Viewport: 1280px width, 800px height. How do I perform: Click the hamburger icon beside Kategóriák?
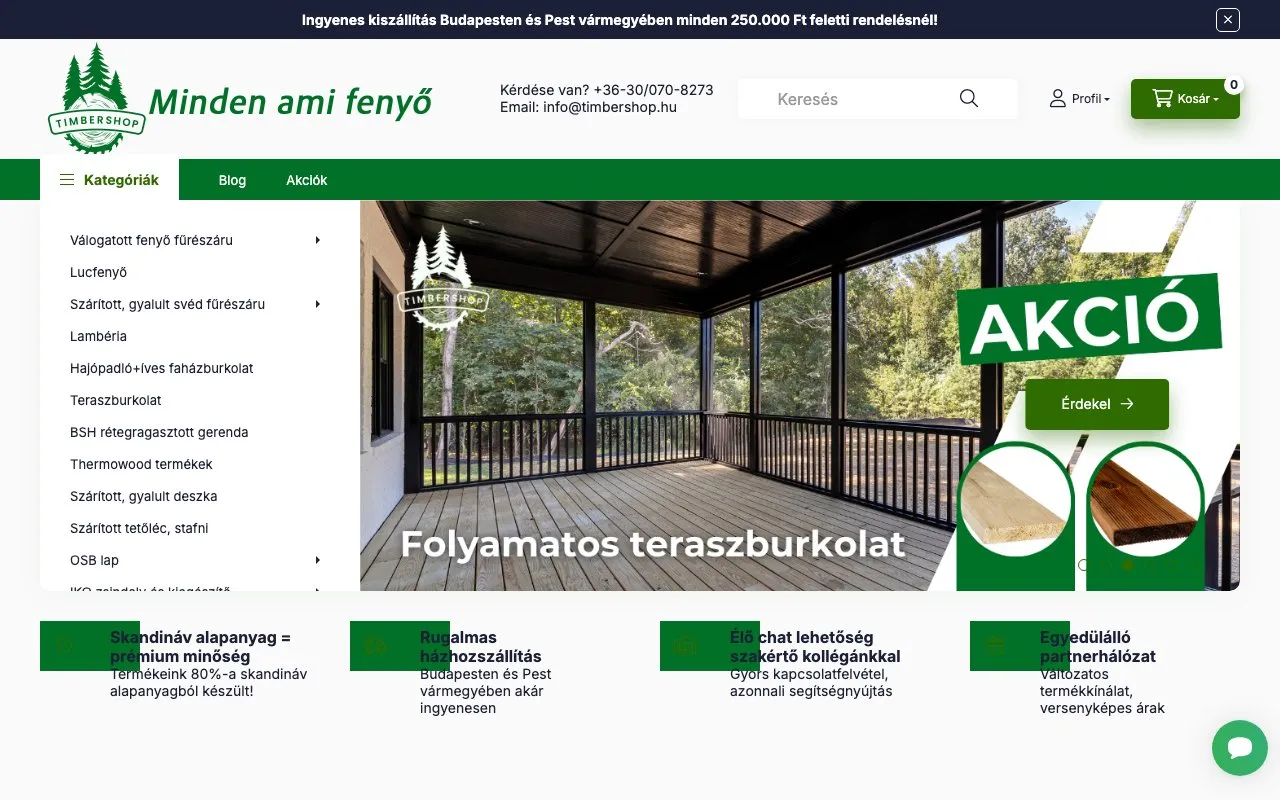(67, 180)
